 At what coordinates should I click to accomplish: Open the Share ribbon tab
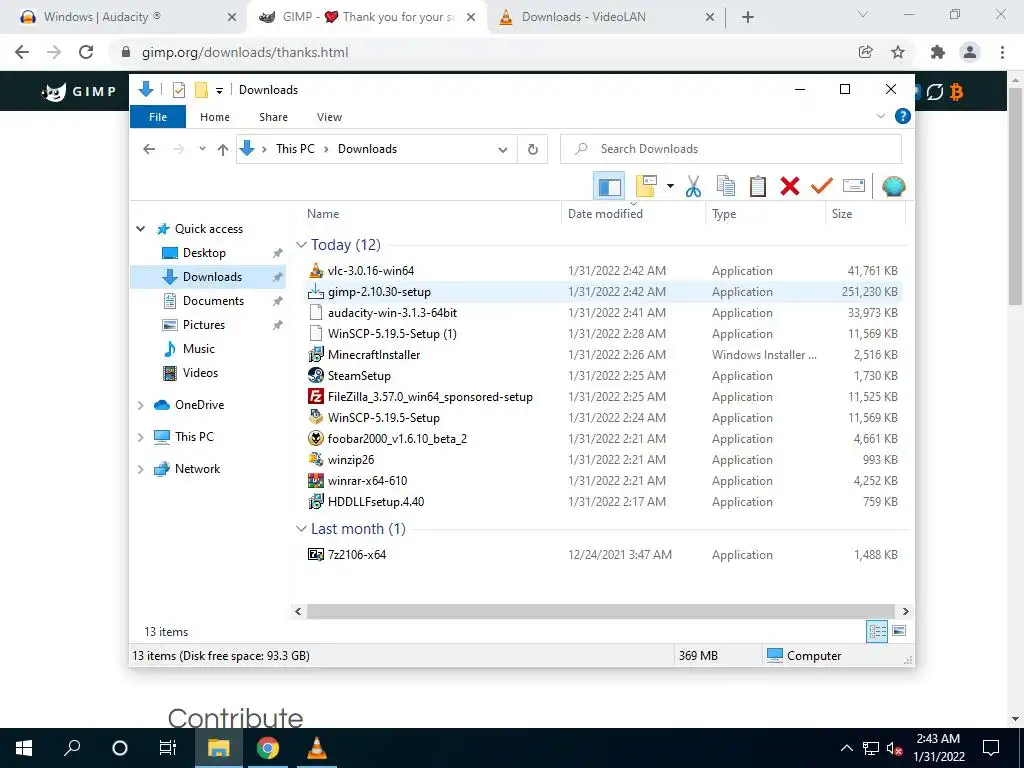273,117
